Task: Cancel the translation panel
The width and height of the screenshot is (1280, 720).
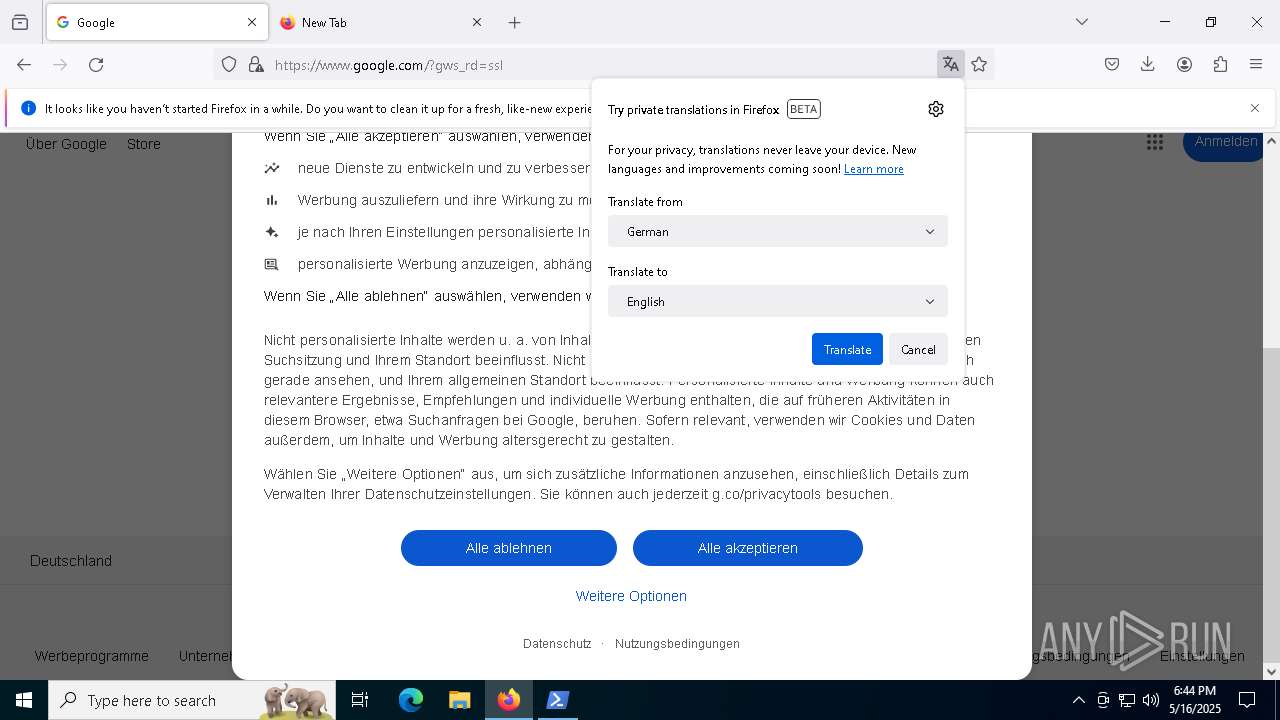Action: click(918, 349)
